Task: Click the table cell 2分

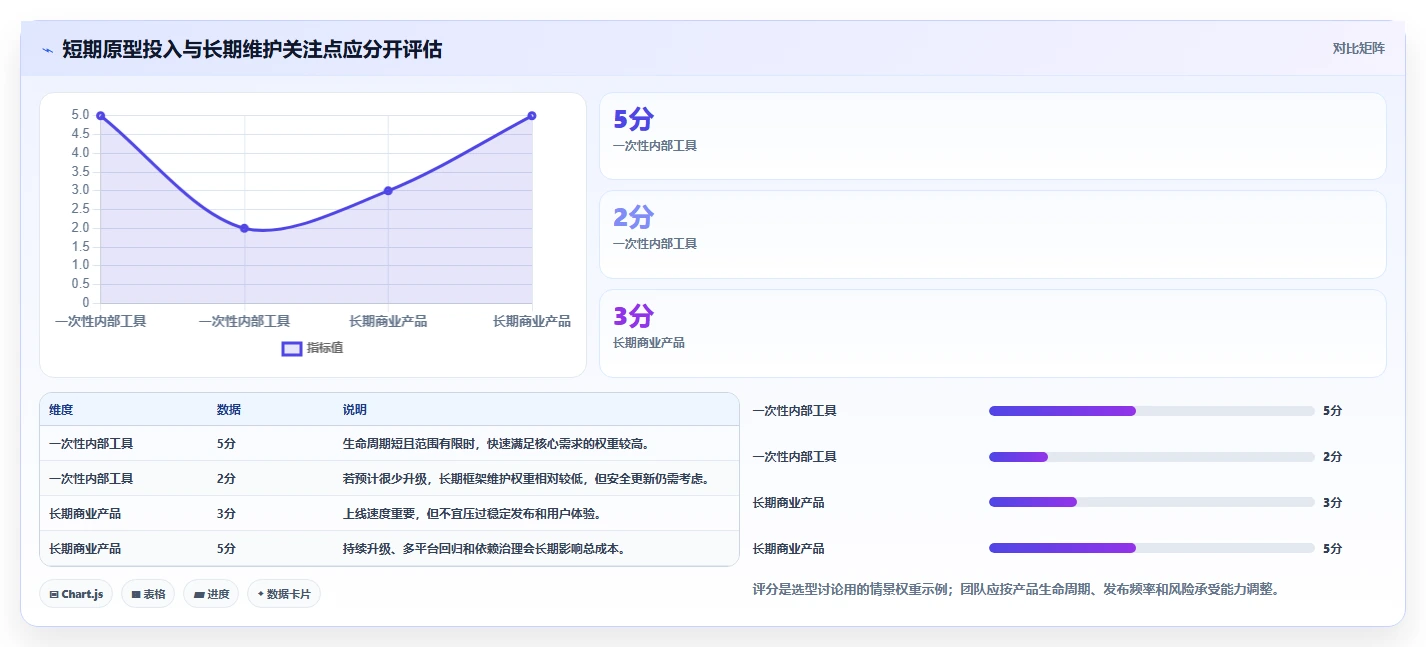Action: coord(227,479)
